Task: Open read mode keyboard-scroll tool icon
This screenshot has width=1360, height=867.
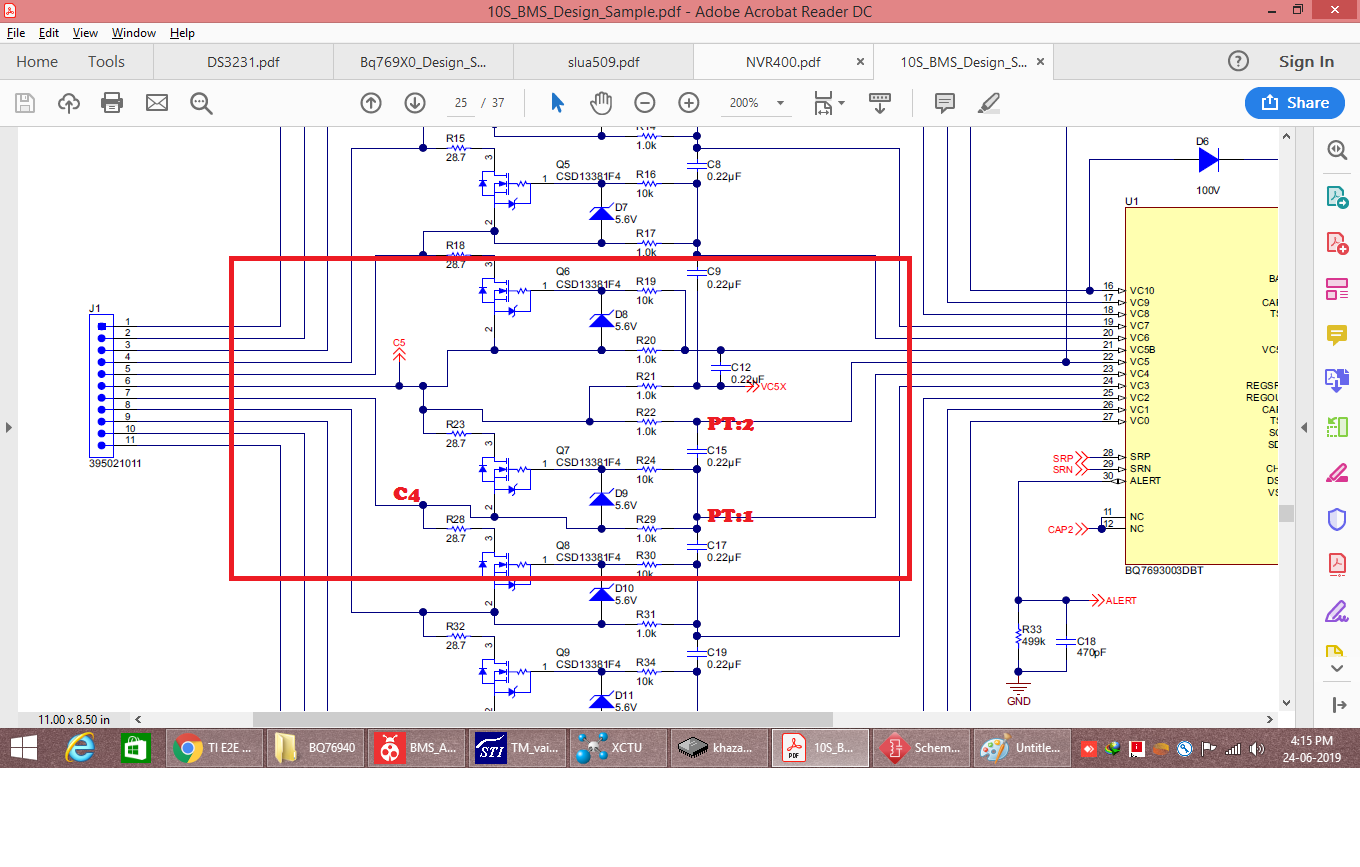Action: pyautogui.click(x=880, y=102)
